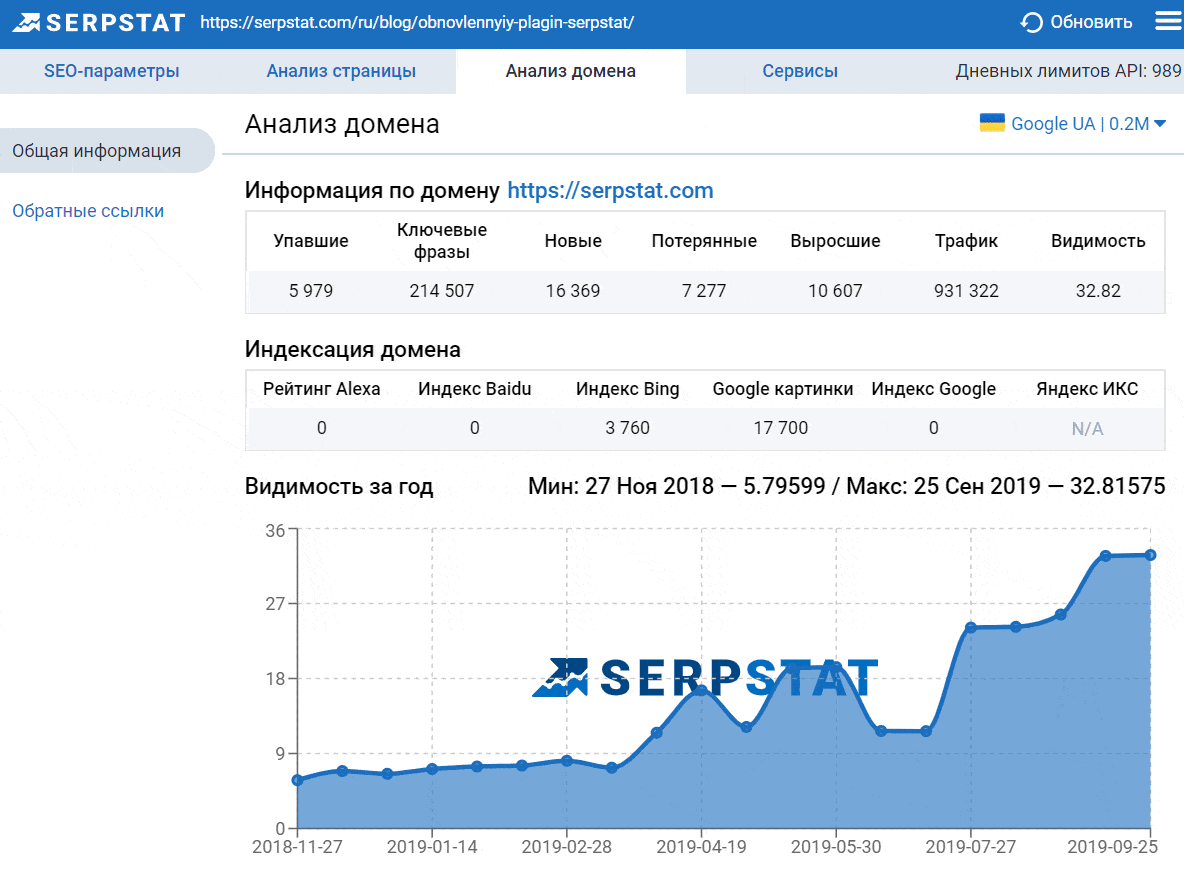Click the Ключевые фразы column header
1184x893 pixels.
[x=442, y=241]
